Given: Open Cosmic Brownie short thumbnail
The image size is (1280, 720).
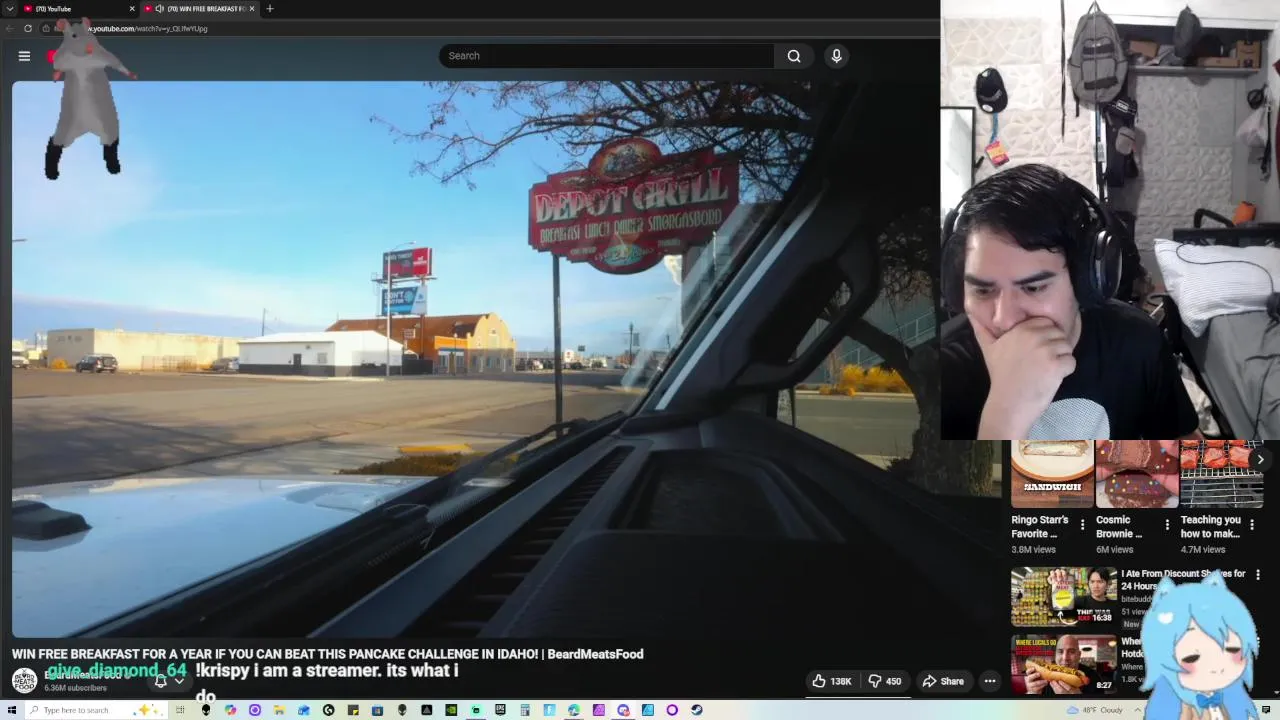Looking at the screenshot, I should point(1137,474).
